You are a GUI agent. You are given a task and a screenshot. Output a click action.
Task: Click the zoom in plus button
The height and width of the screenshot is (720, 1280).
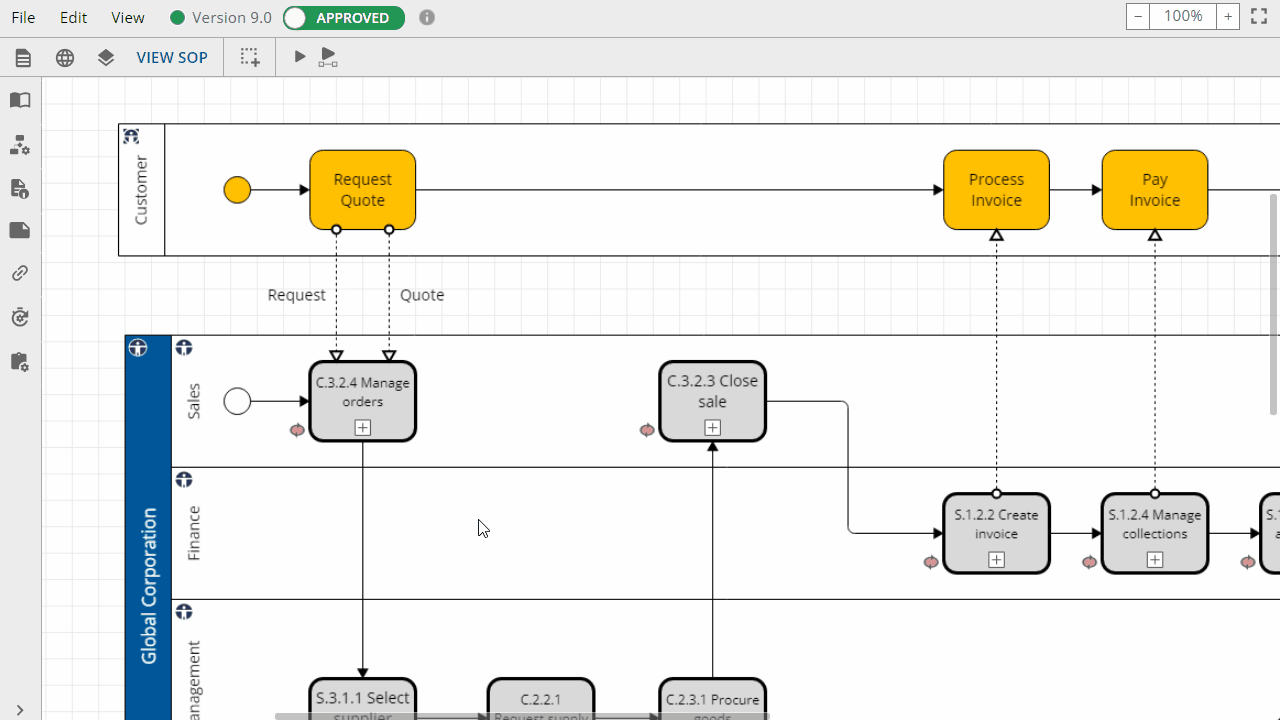coord(1228,17)
